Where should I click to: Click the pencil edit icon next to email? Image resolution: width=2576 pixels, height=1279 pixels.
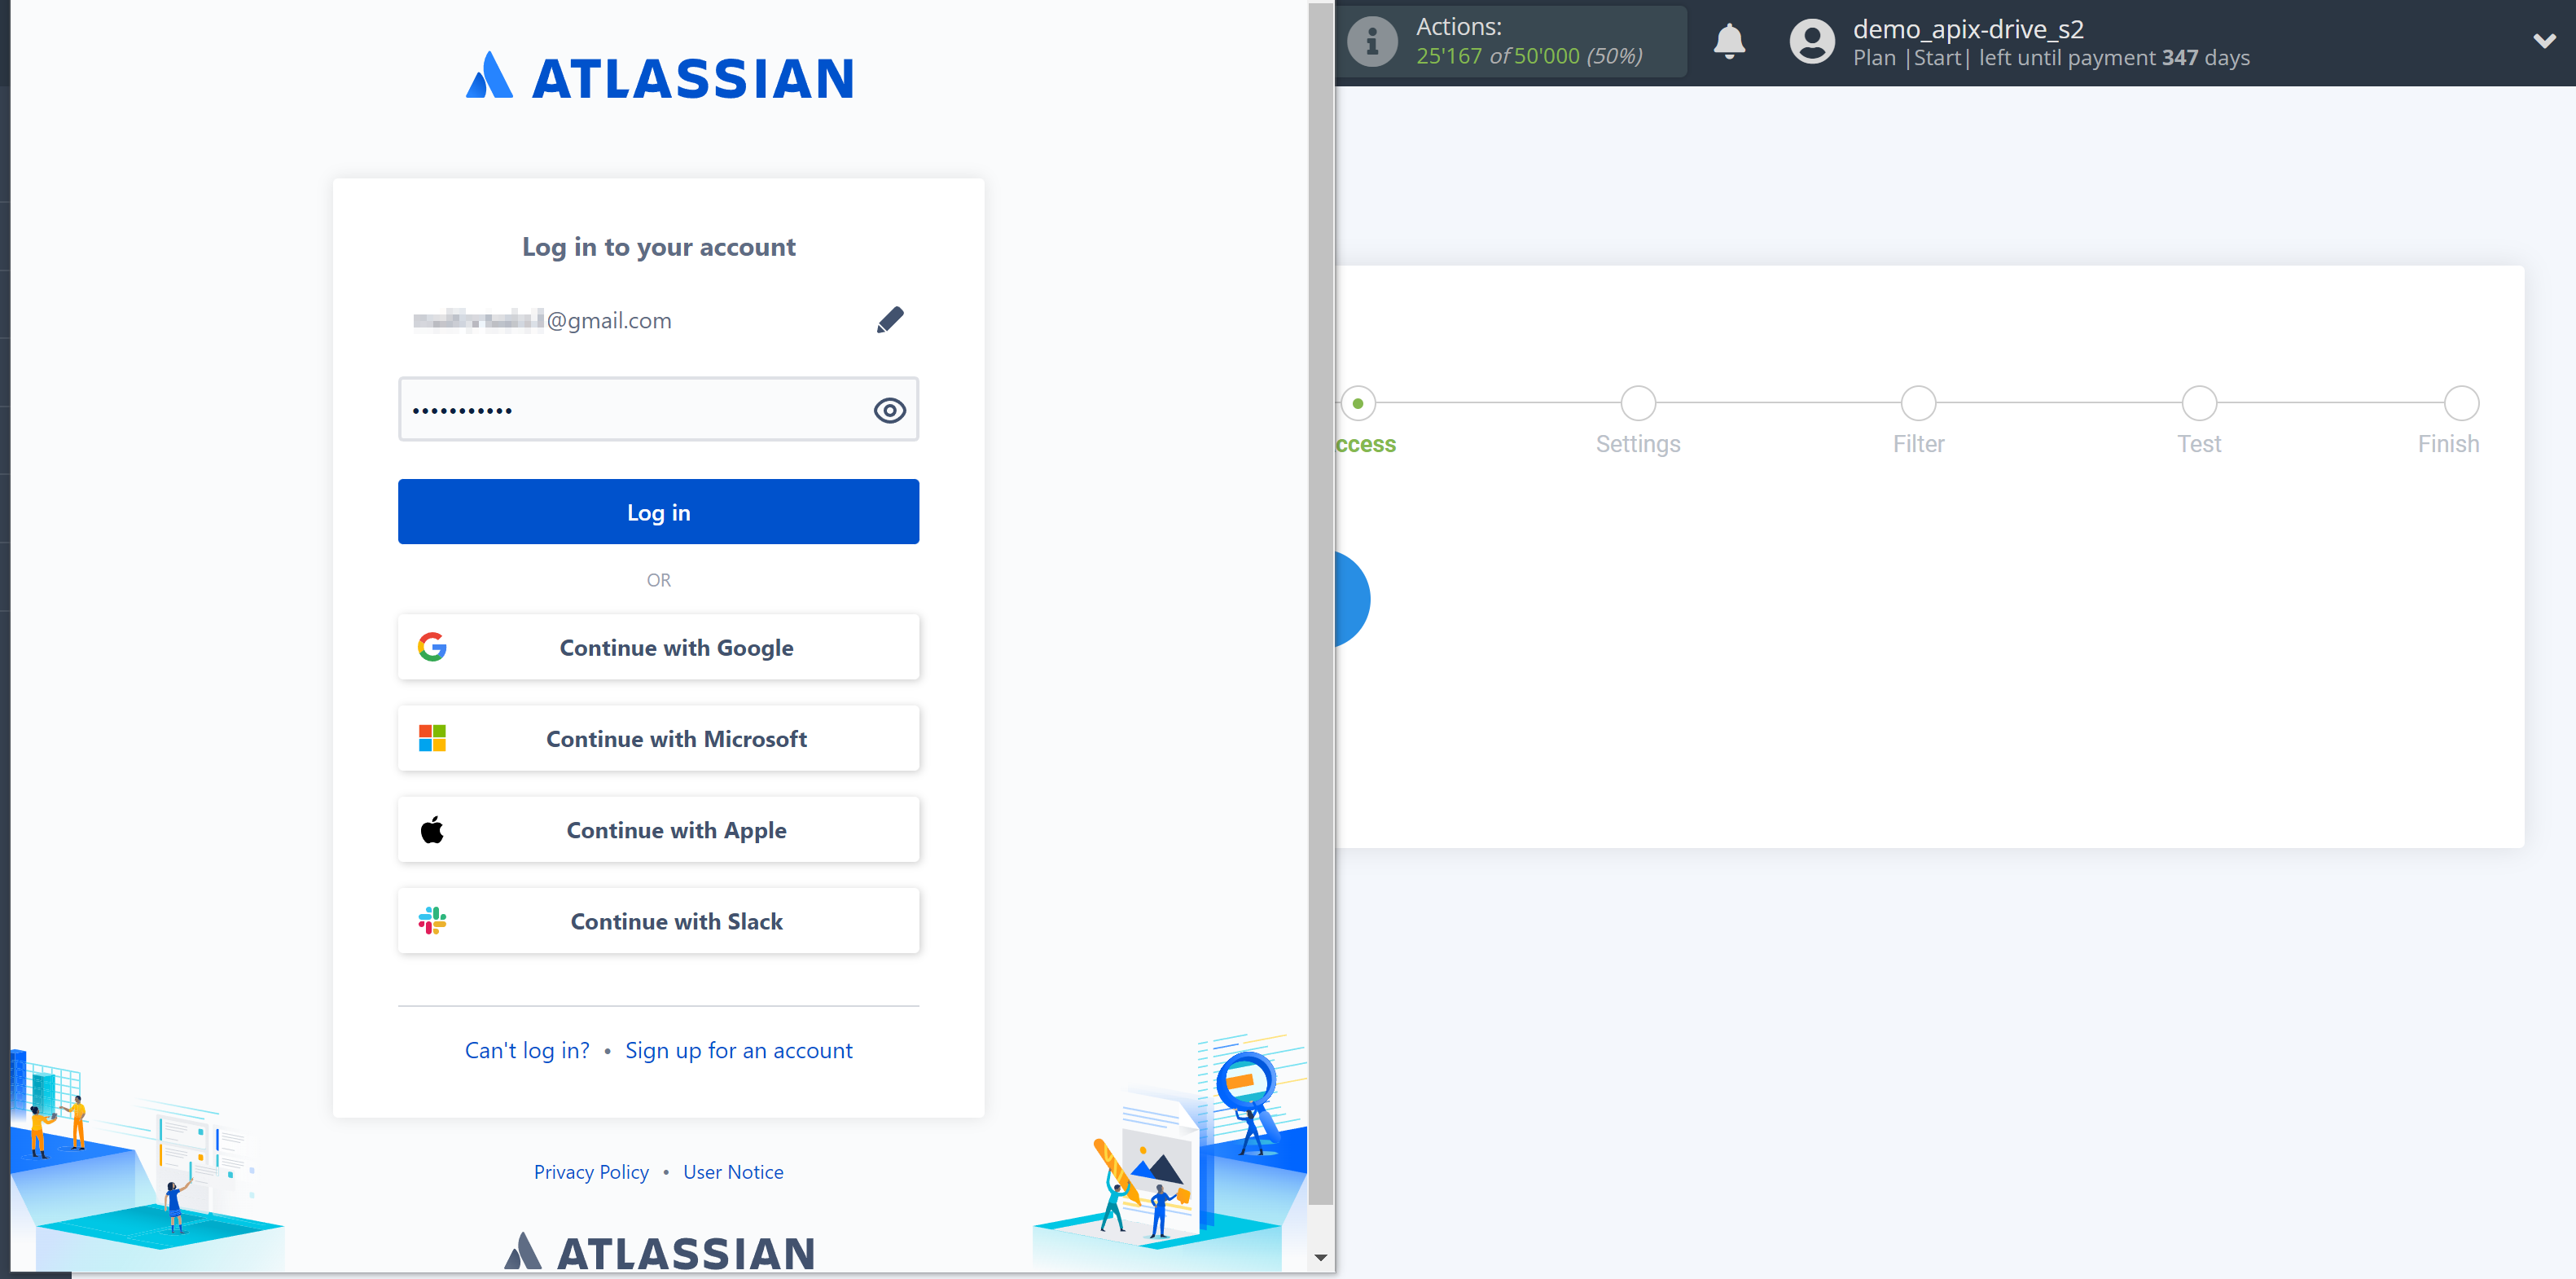[893, 319]
